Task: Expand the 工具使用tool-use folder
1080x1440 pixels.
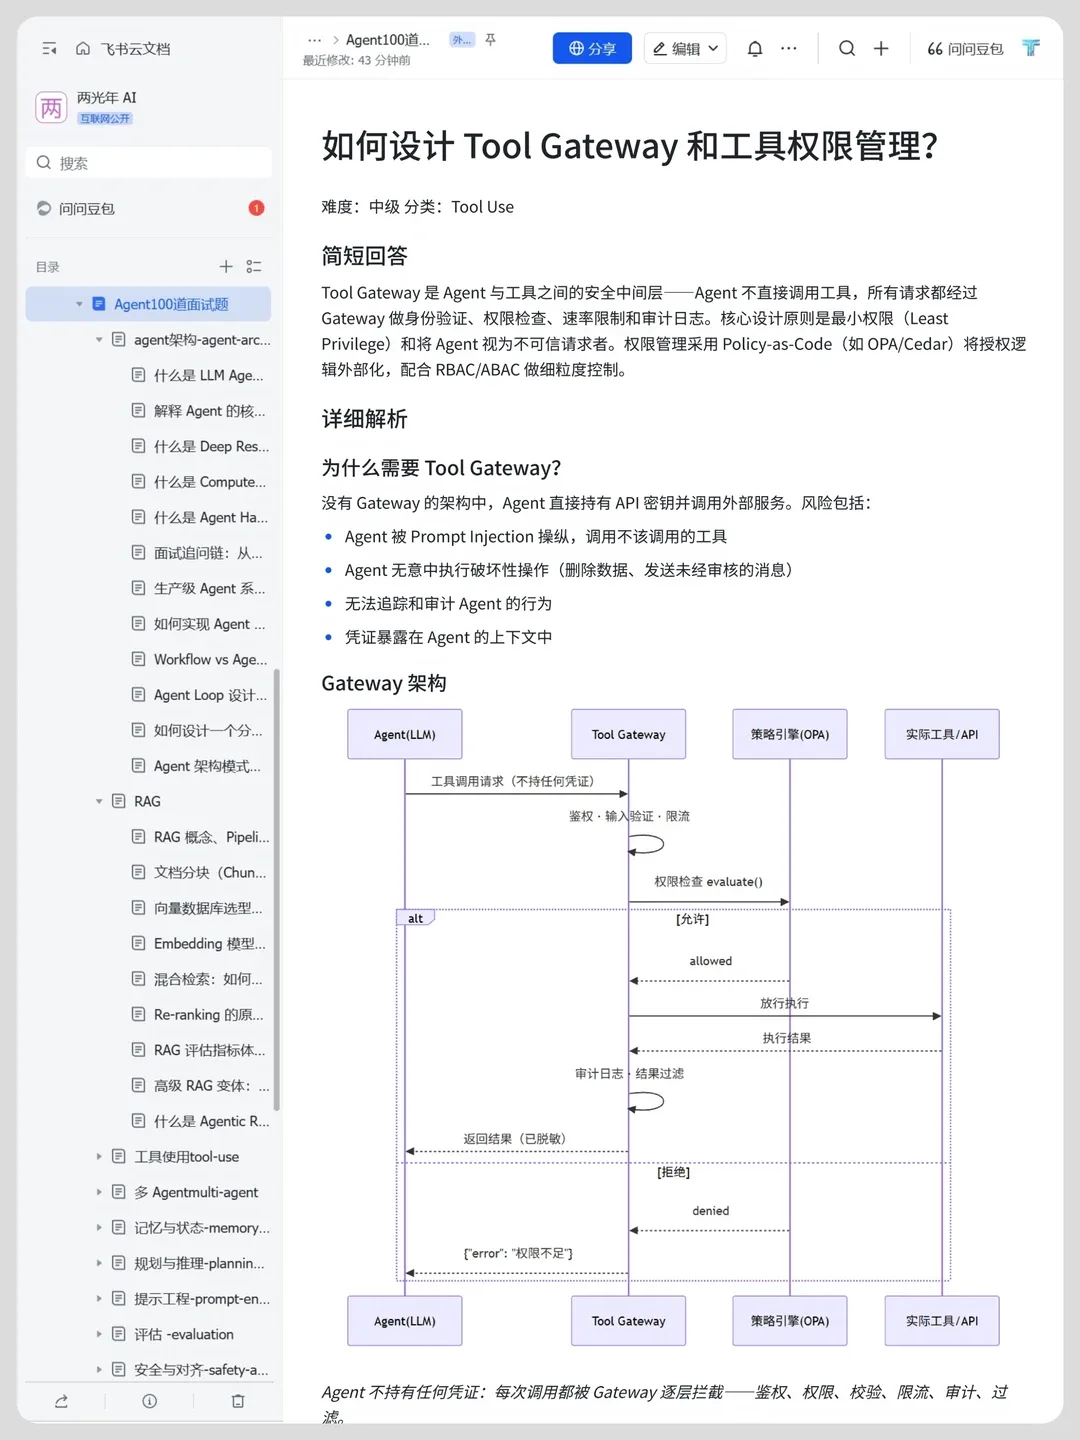Action: (x=99, y=1157)
